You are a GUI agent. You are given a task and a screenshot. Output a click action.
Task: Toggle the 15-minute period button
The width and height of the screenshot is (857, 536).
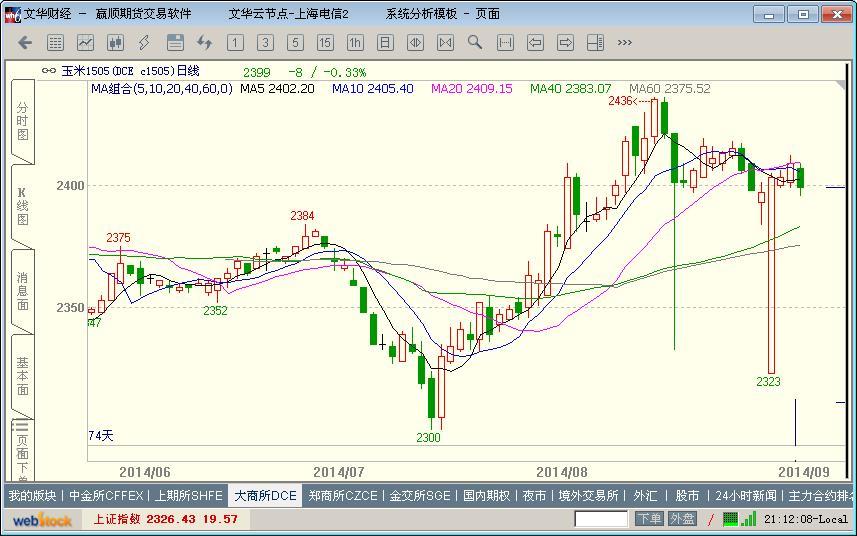coord(325,43)
